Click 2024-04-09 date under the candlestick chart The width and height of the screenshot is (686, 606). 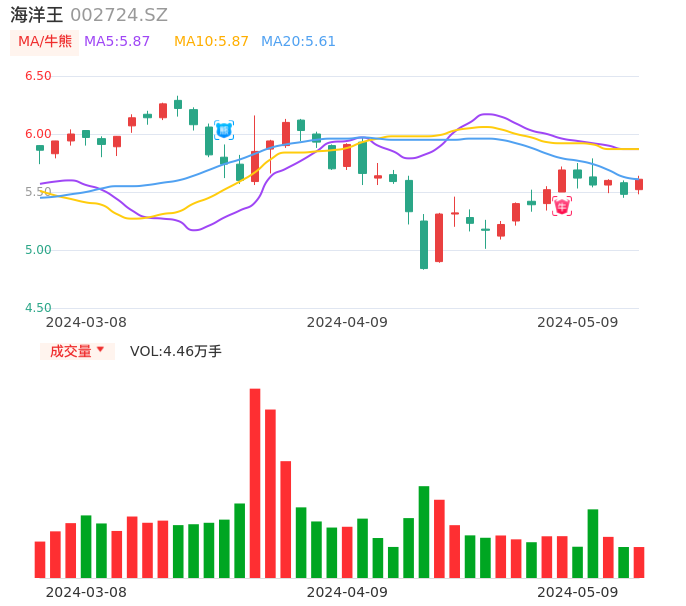(346, 322)
